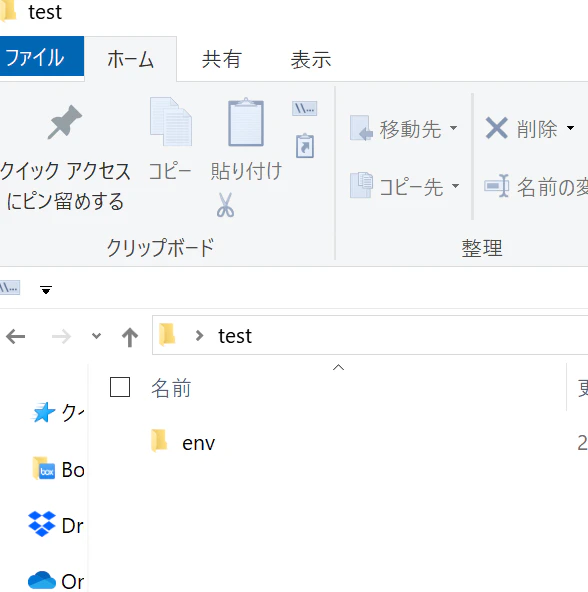This screenshot has height=592, width=588.
Task: Sort by the 名前 column header
Action: tap(171, 388)
